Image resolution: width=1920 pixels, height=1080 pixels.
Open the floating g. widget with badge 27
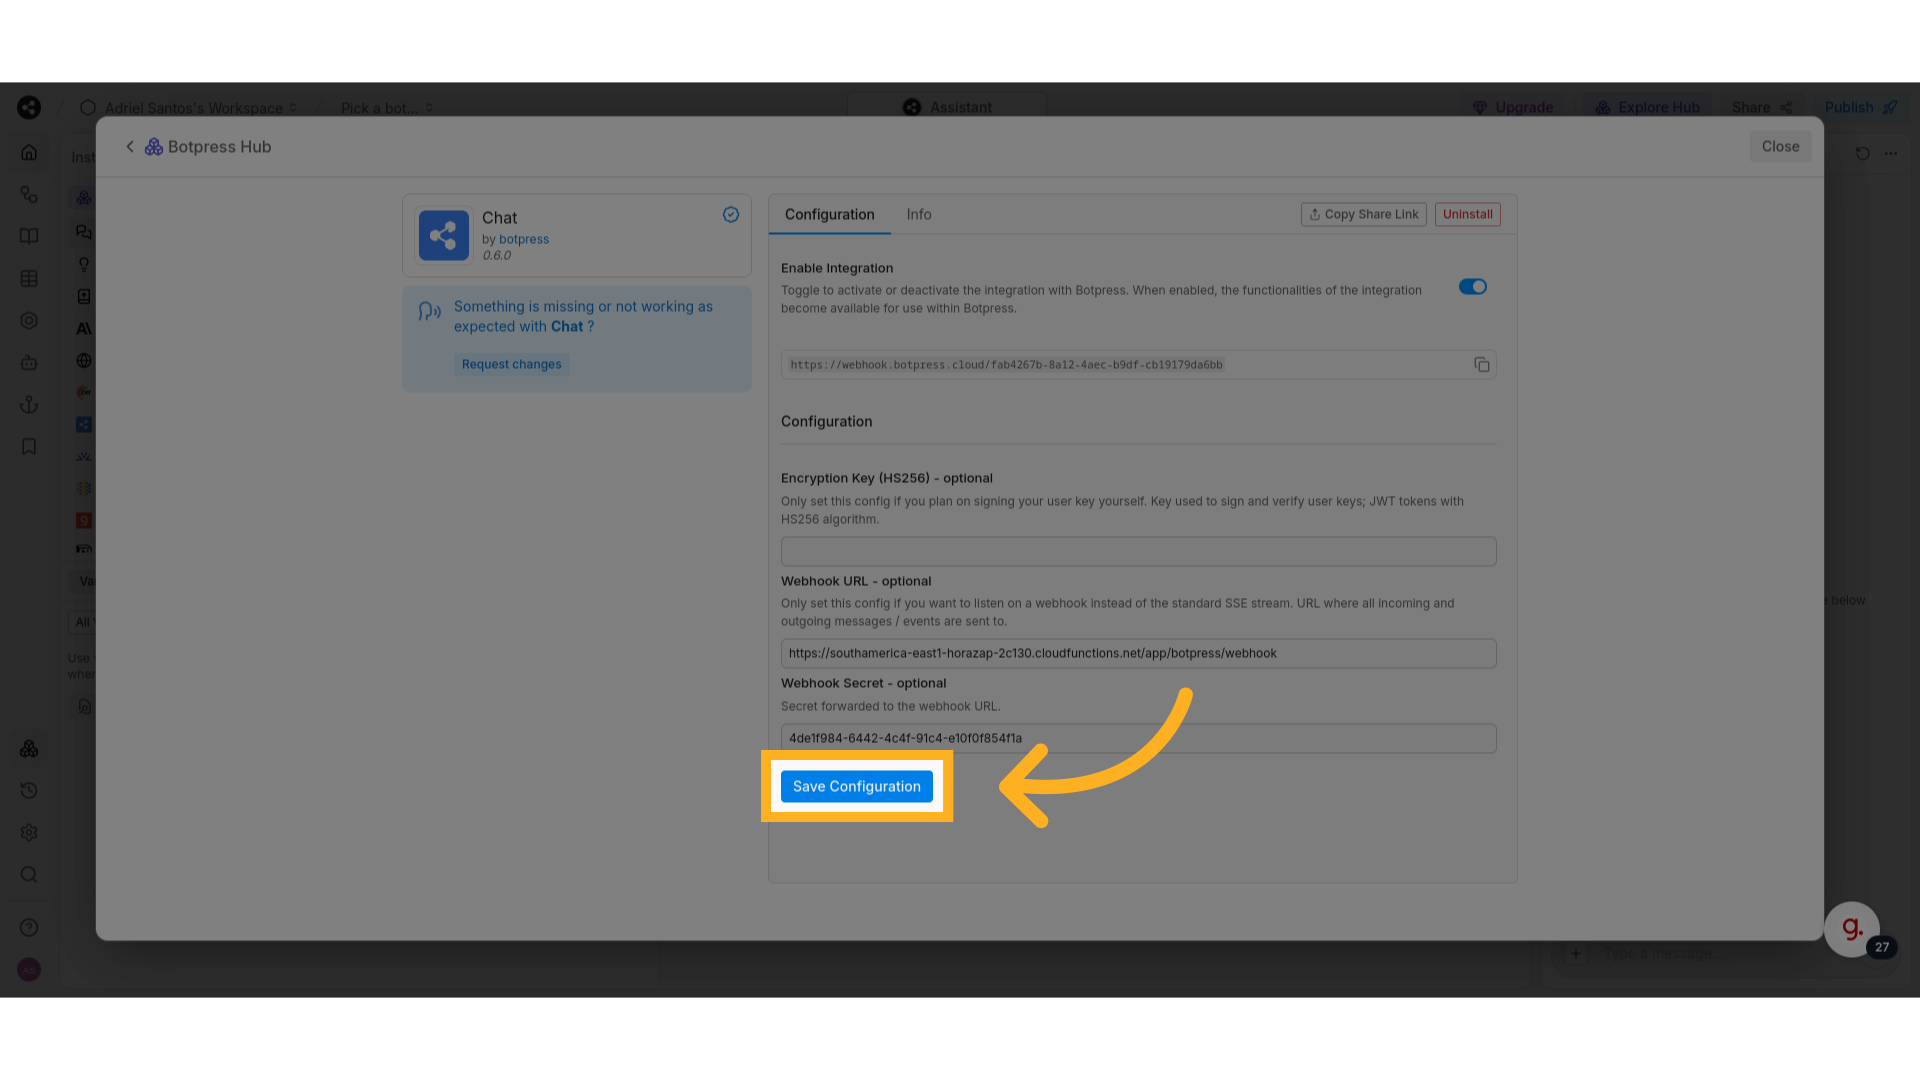tap(1852, 929)
